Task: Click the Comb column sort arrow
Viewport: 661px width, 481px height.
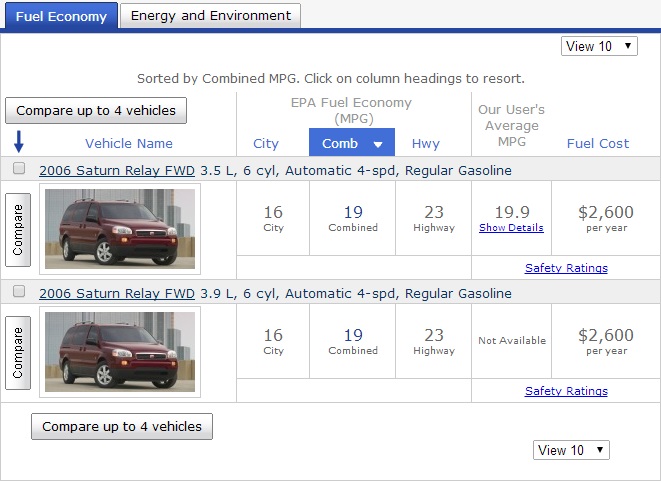Action: coord(378,144)
